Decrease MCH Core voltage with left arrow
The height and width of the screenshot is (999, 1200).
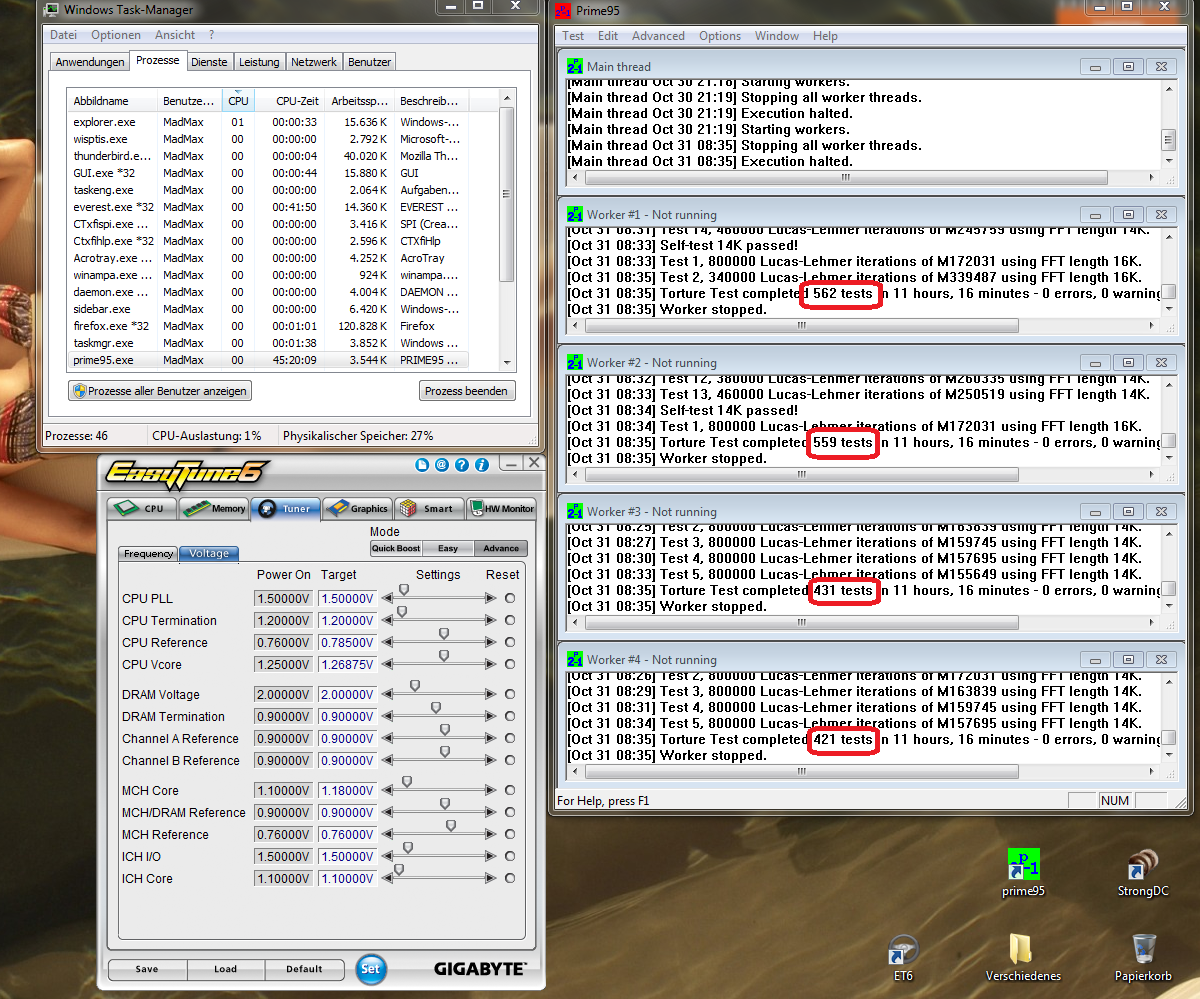coord(388,790)
